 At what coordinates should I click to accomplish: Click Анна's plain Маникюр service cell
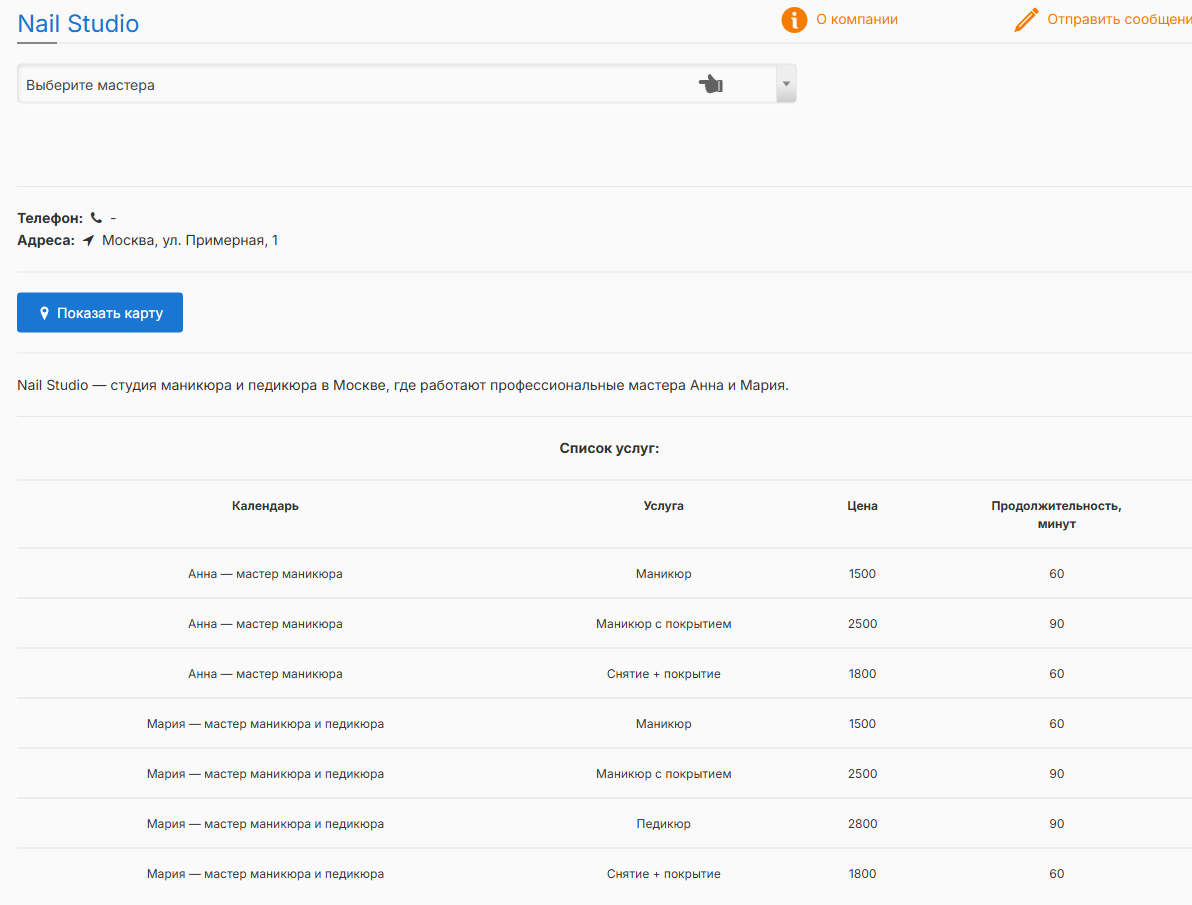pyautogui.click(x=664, y=574)
